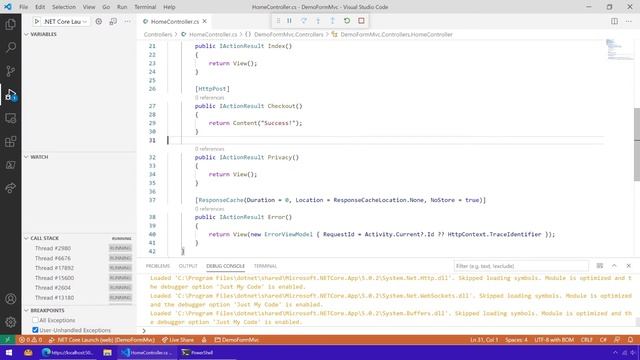The height and width of the screenshot is (360, 640).
Task: Open the File menu
Action: pyautogui.click(x=24, y=7)
